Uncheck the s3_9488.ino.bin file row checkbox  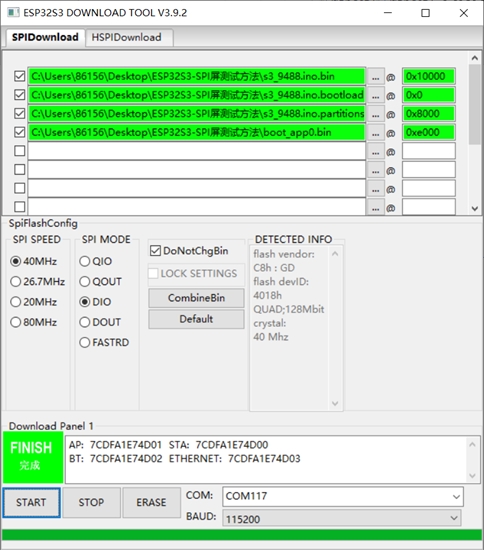pyautogui.click(x=20, y=76)
